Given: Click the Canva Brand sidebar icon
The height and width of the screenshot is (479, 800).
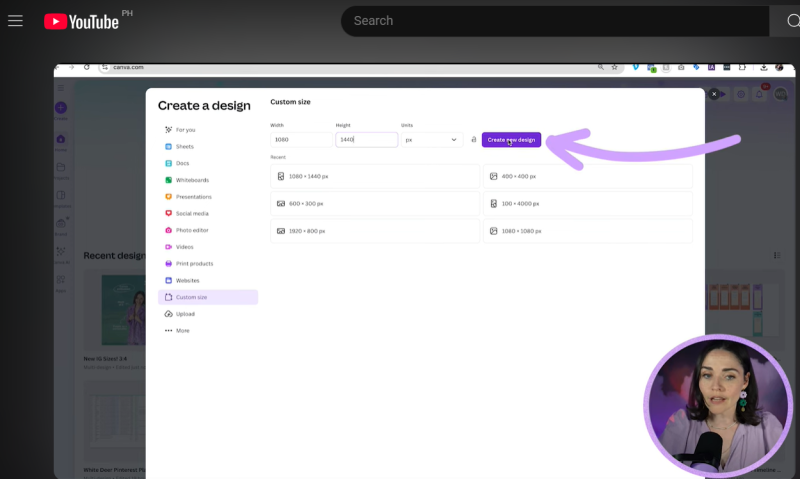Looking at the screenshot, I should tap(61, 223).
